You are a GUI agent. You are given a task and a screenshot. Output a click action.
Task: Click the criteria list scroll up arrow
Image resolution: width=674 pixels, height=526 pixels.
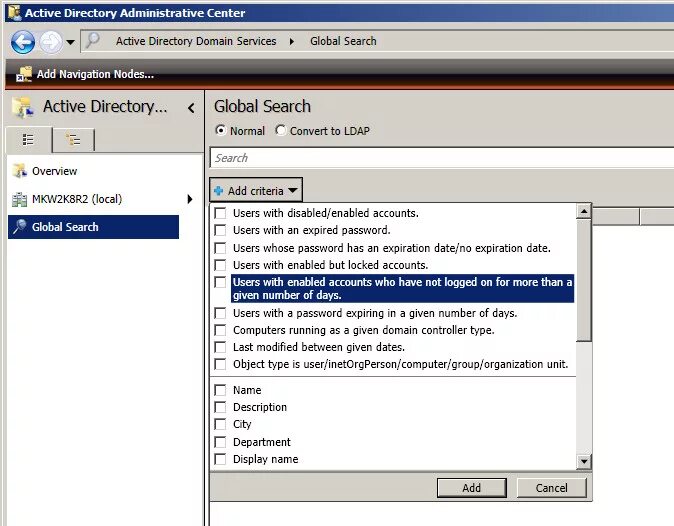coord(584,211)
